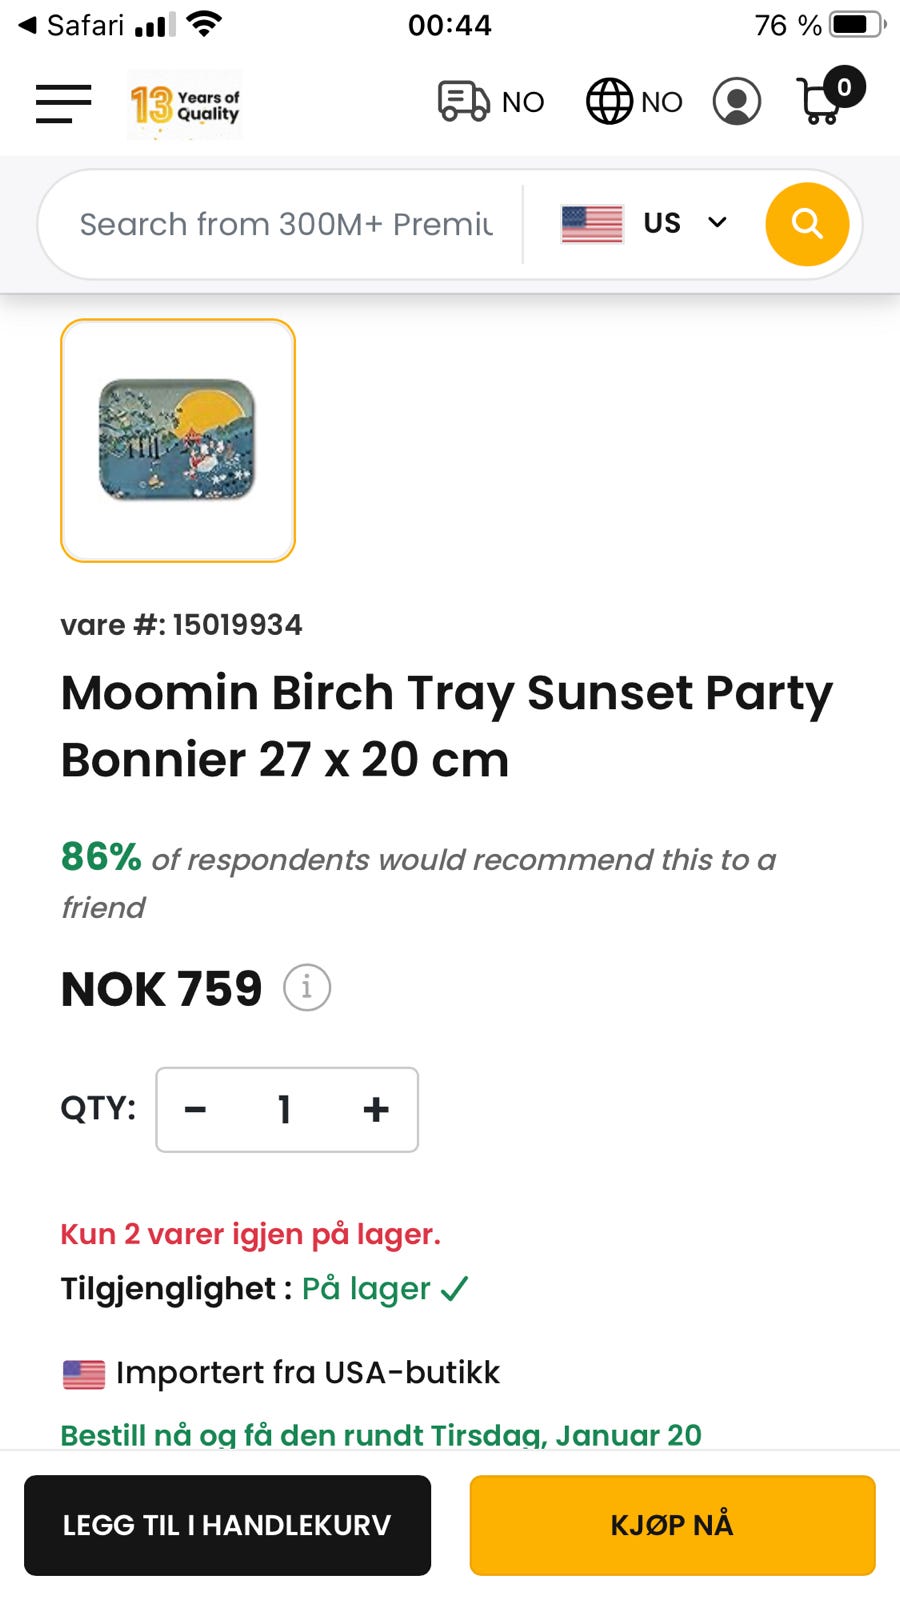This screenshot has height=1600, width=900.
Task: Decrease quantity with minus button
Action: [x=196, y=1109]
